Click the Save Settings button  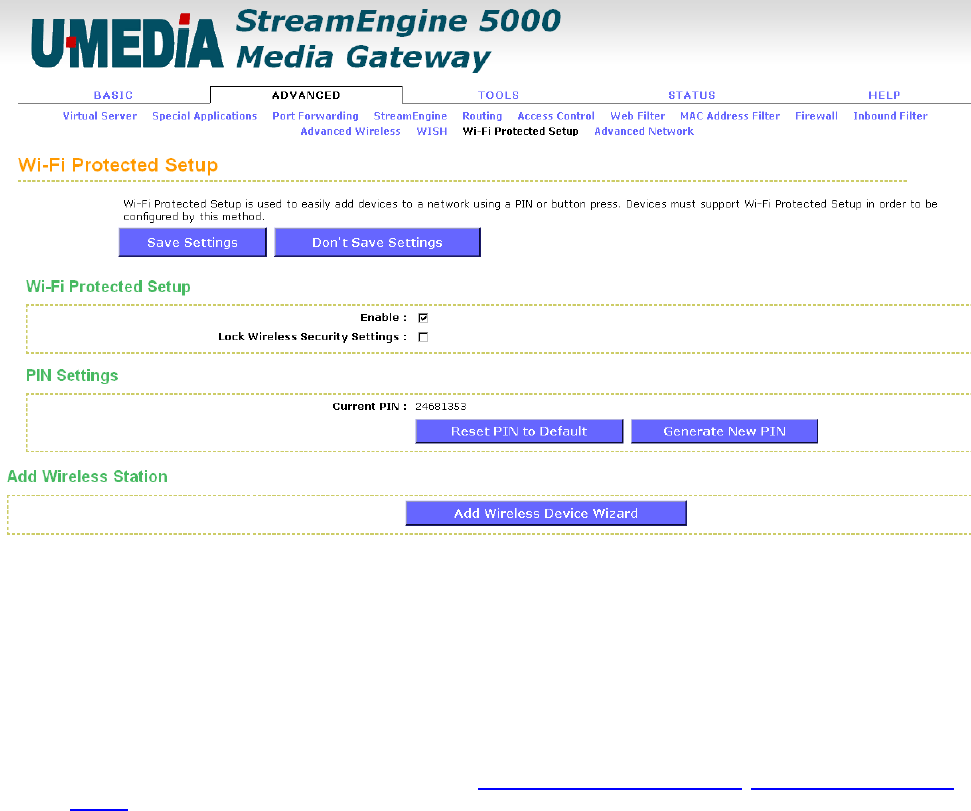[193, 242]
